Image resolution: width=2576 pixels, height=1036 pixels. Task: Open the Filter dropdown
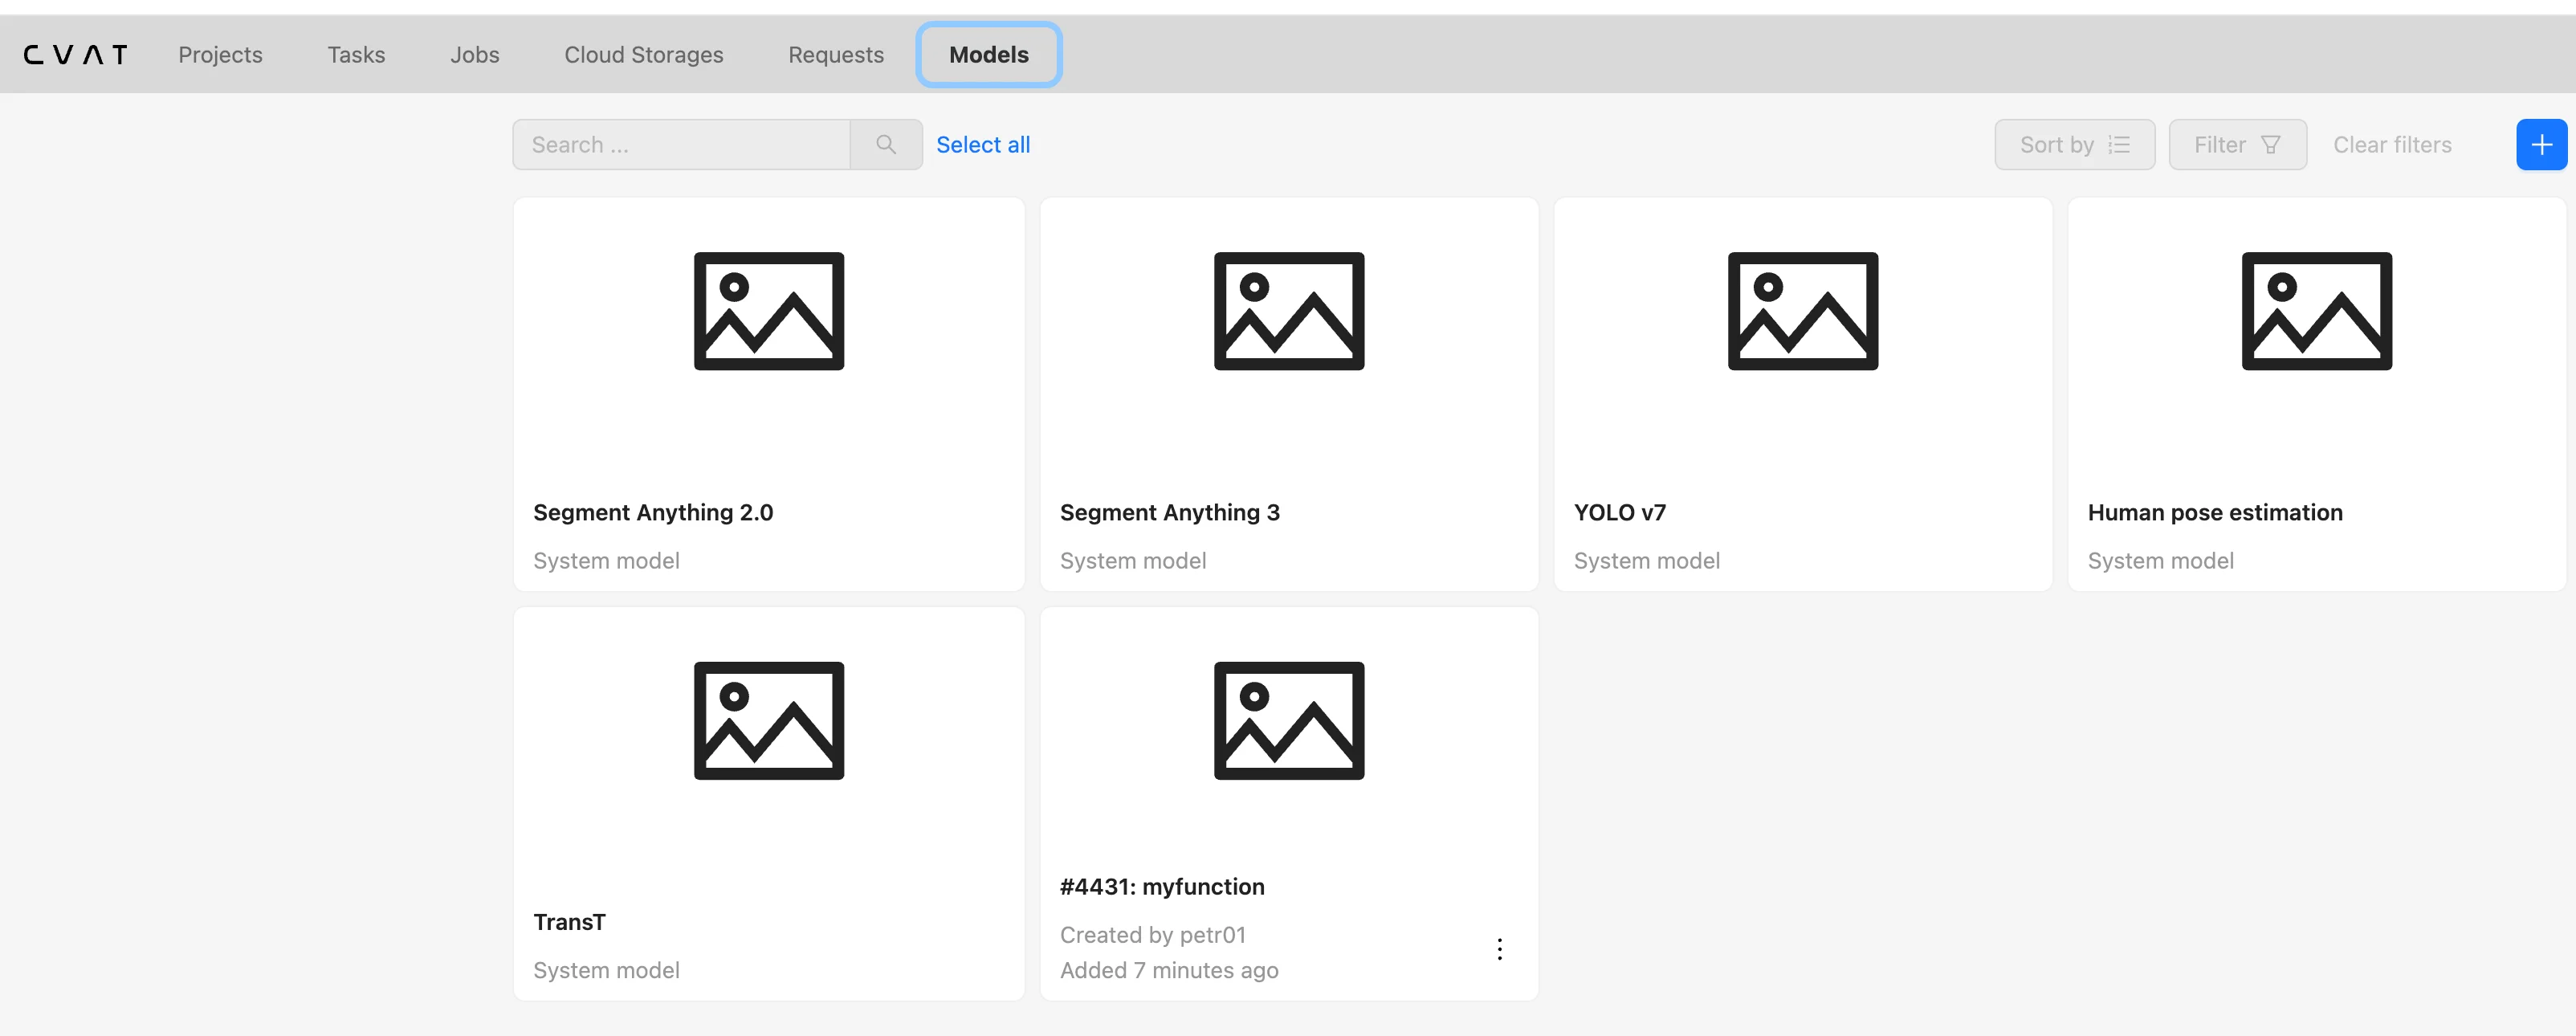pyautogui.click(x=2238, y=145)
